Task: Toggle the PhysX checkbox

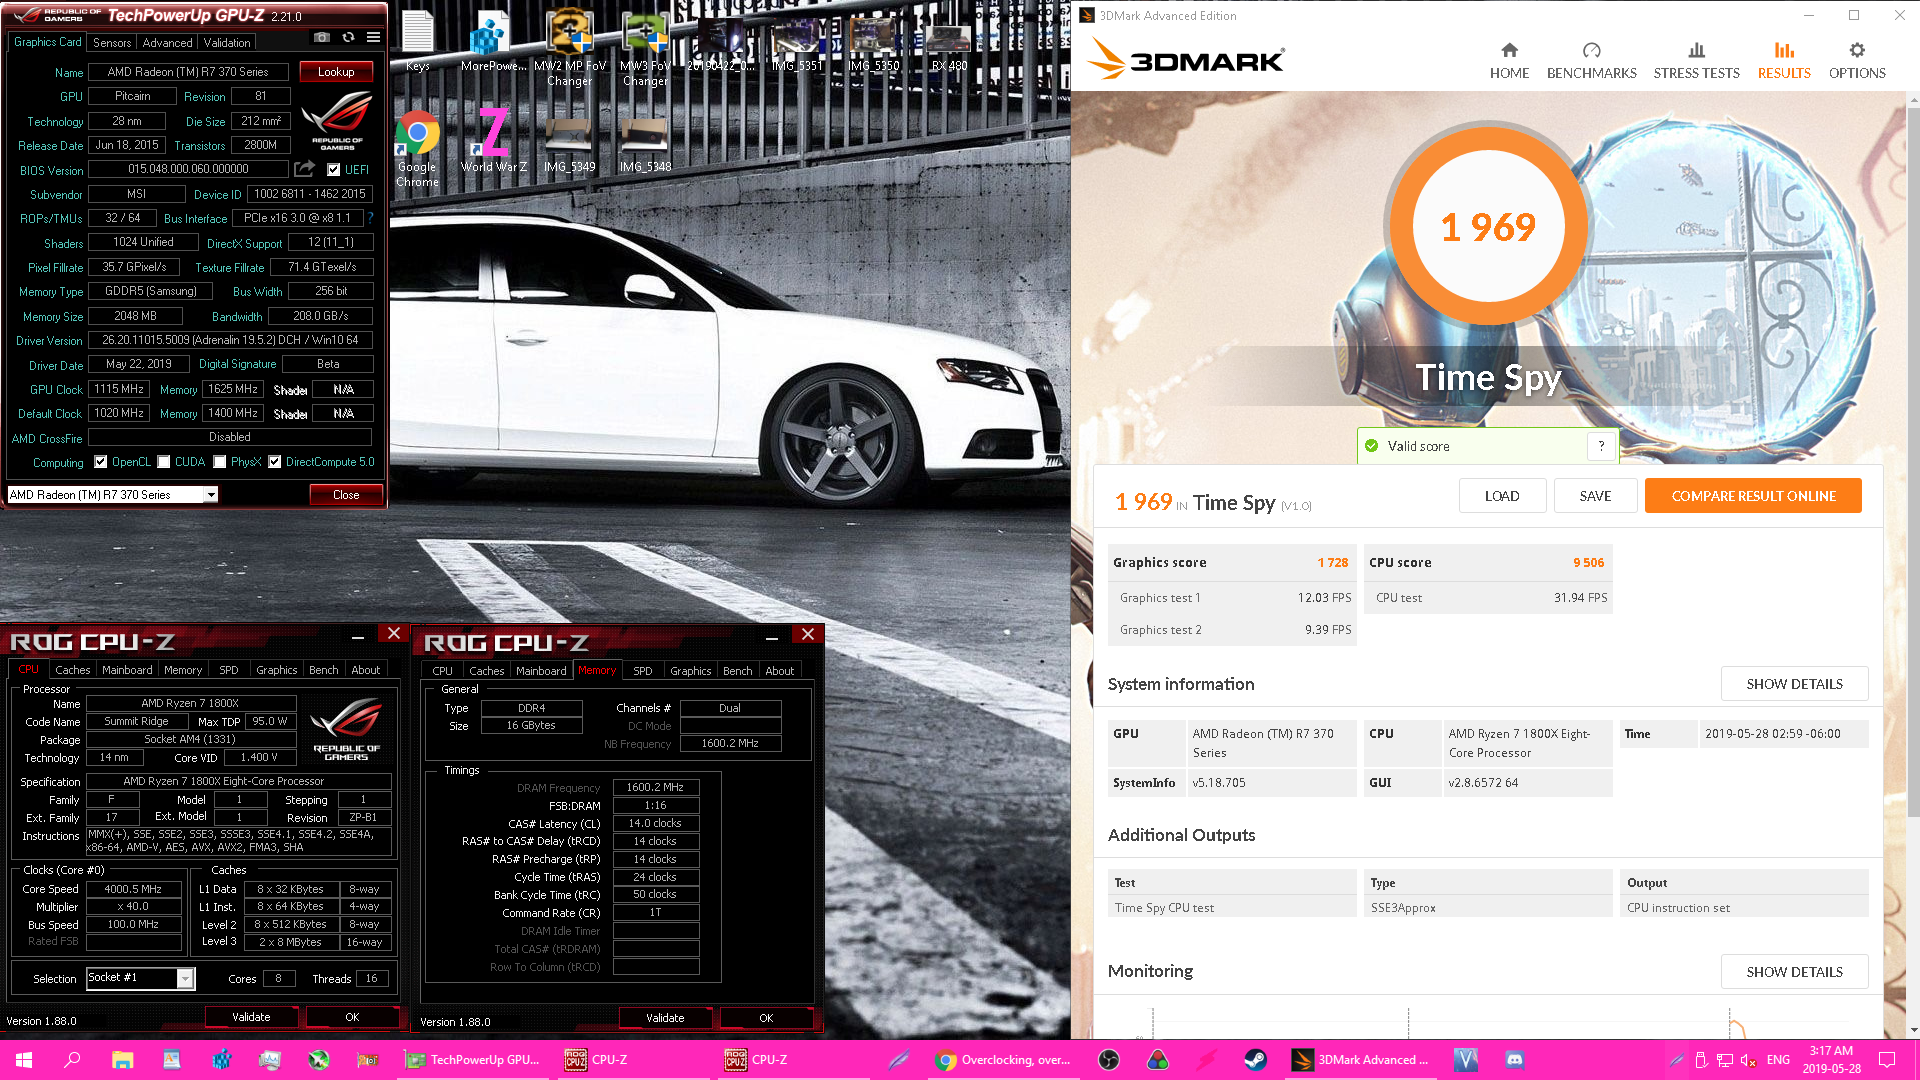Action: pos(220,462)
